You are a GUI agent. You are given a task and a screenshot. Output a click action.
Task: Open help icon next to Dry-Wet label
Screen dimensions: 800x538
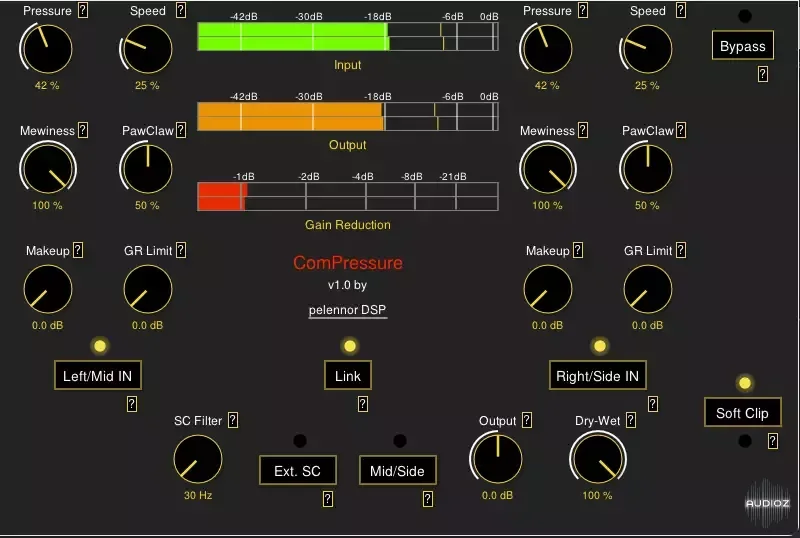coord(631,420)
